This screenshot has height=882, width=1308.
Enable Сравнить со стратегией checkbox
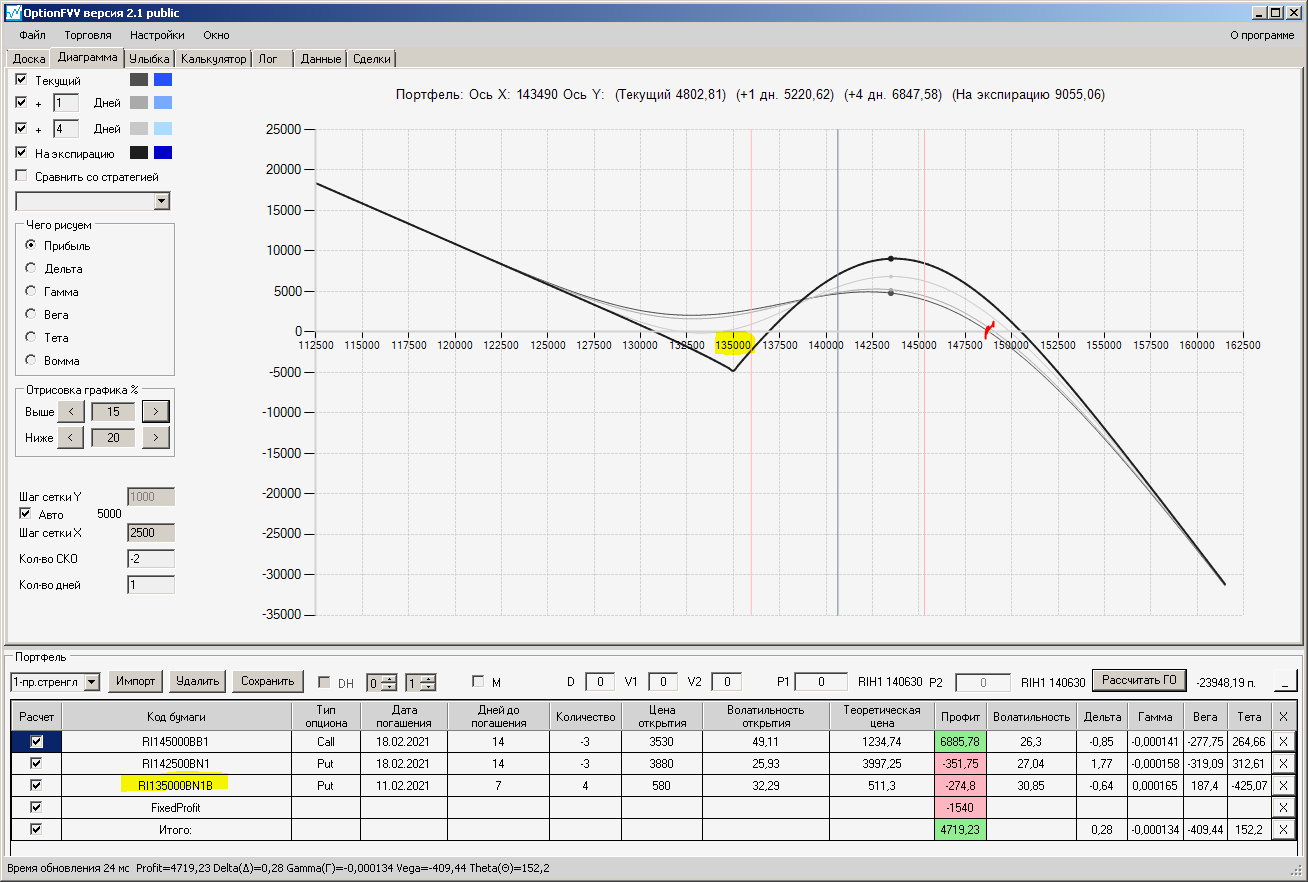click(x=22, y=177)
